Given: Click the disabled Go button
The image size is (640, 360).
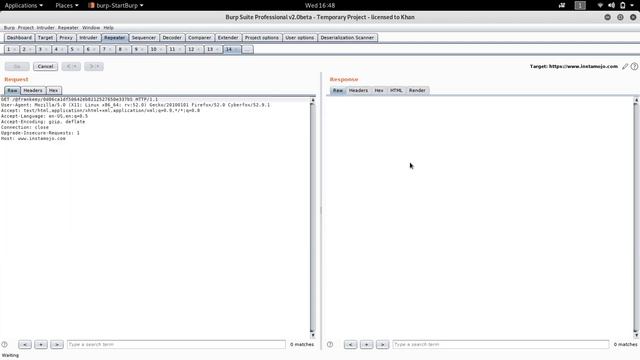Looking at the screenshot, I should coord(17,66).
